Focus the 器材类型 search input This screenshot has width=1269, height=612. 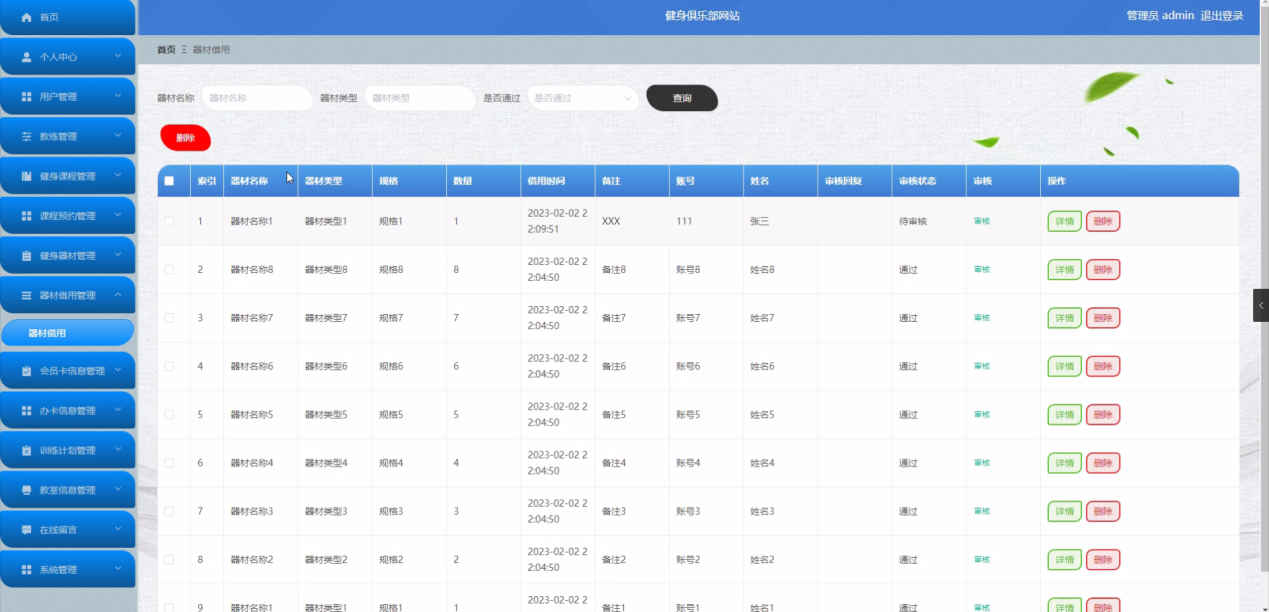click(420, 98)
